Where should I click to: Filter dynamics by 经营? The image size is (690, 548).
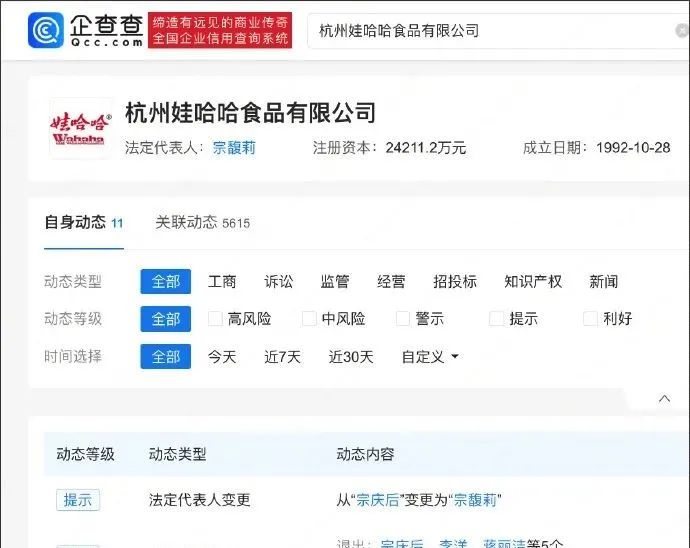pyautogui.click(x=391, y=281)
